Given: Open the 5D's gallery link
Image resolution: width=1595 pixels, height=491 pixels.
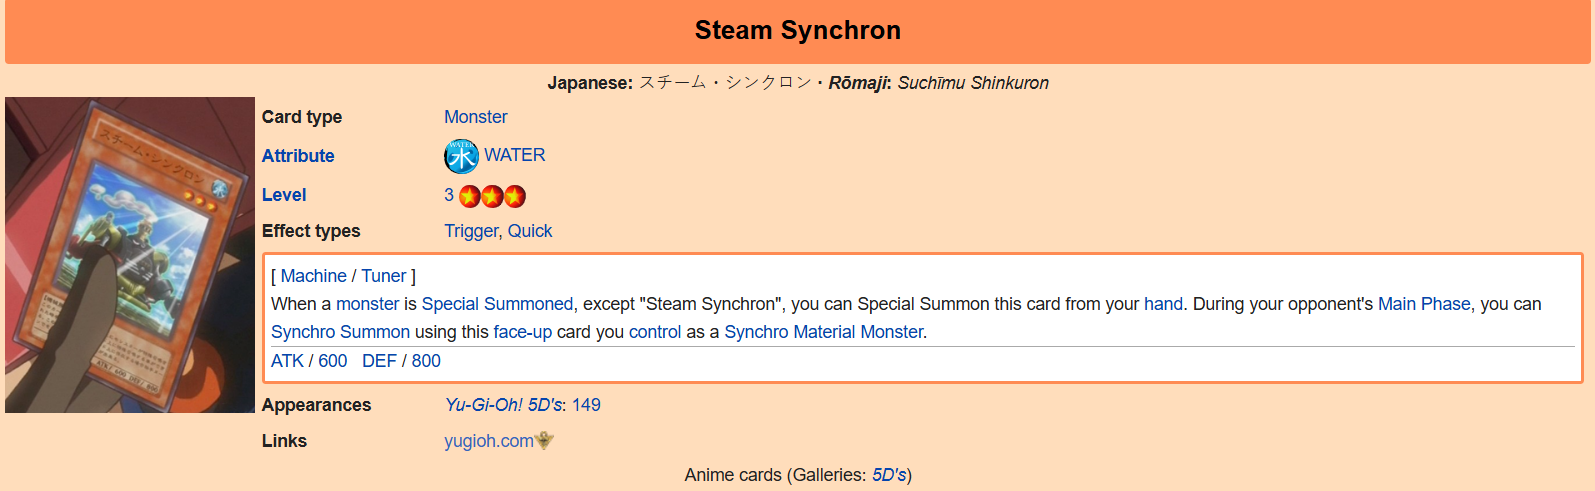Looking at the screenshot, I should (x=889, y=475).
